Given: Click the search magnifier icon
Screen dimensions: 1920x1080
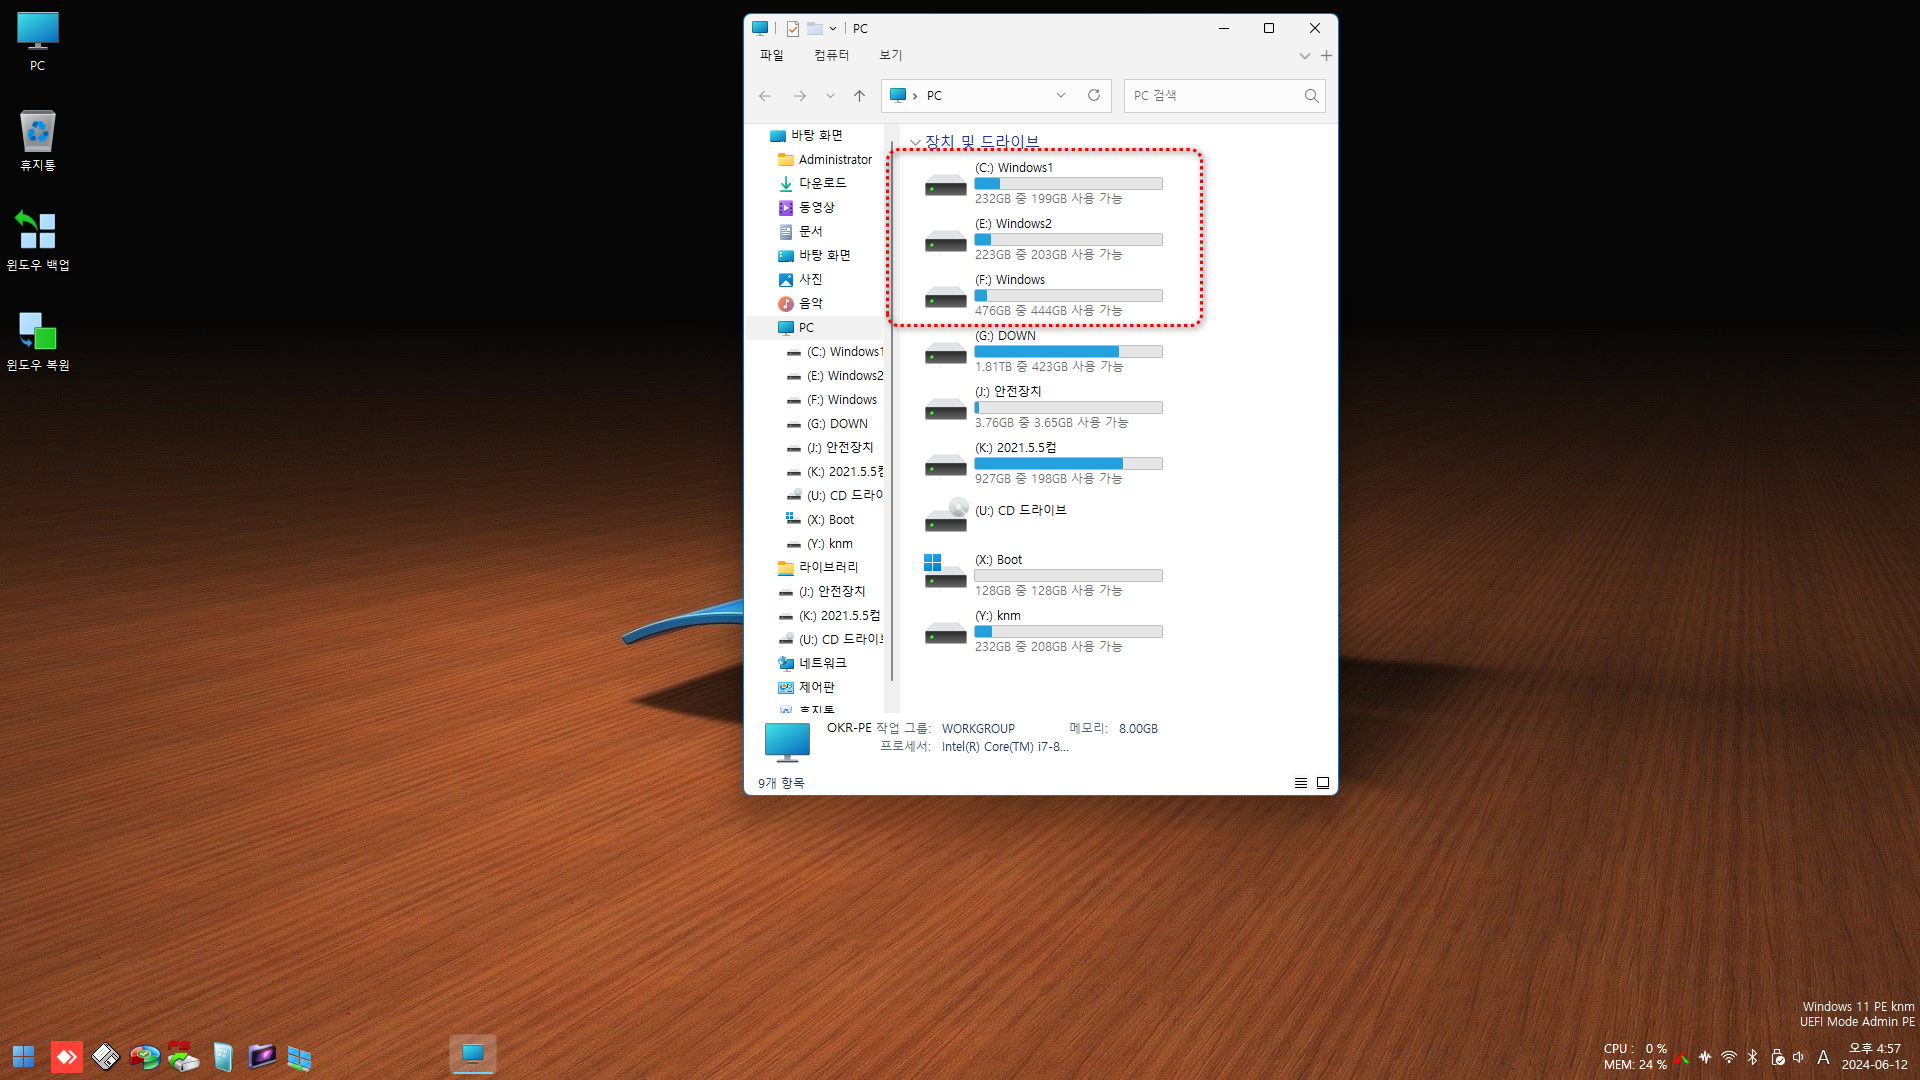Looking at the screenshot, I should pyautogui.click(x=1311, y=95).
